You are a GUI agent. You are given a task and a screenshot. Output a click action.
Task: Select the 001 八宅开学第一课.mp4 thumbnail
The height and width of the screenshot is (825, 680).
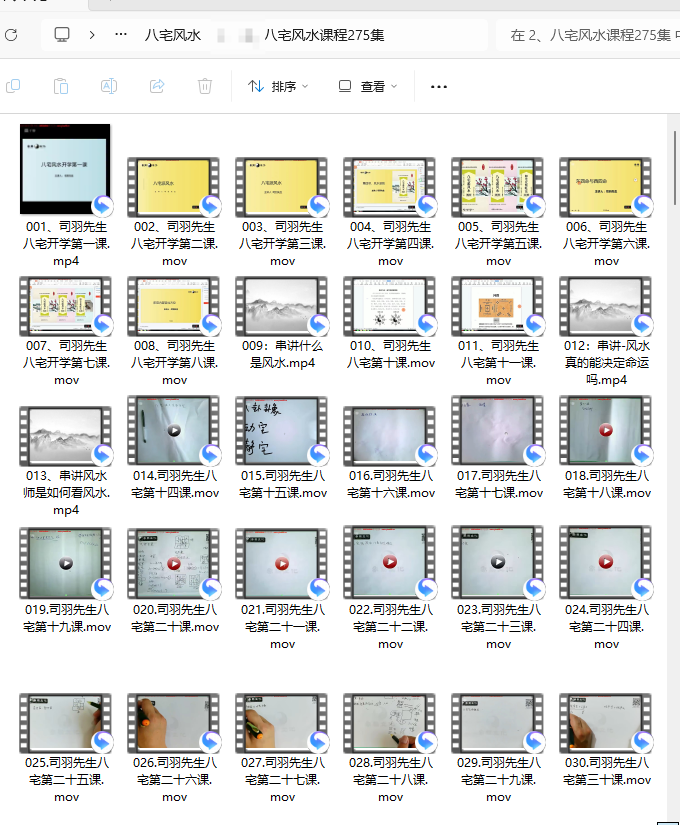point(65,169)
